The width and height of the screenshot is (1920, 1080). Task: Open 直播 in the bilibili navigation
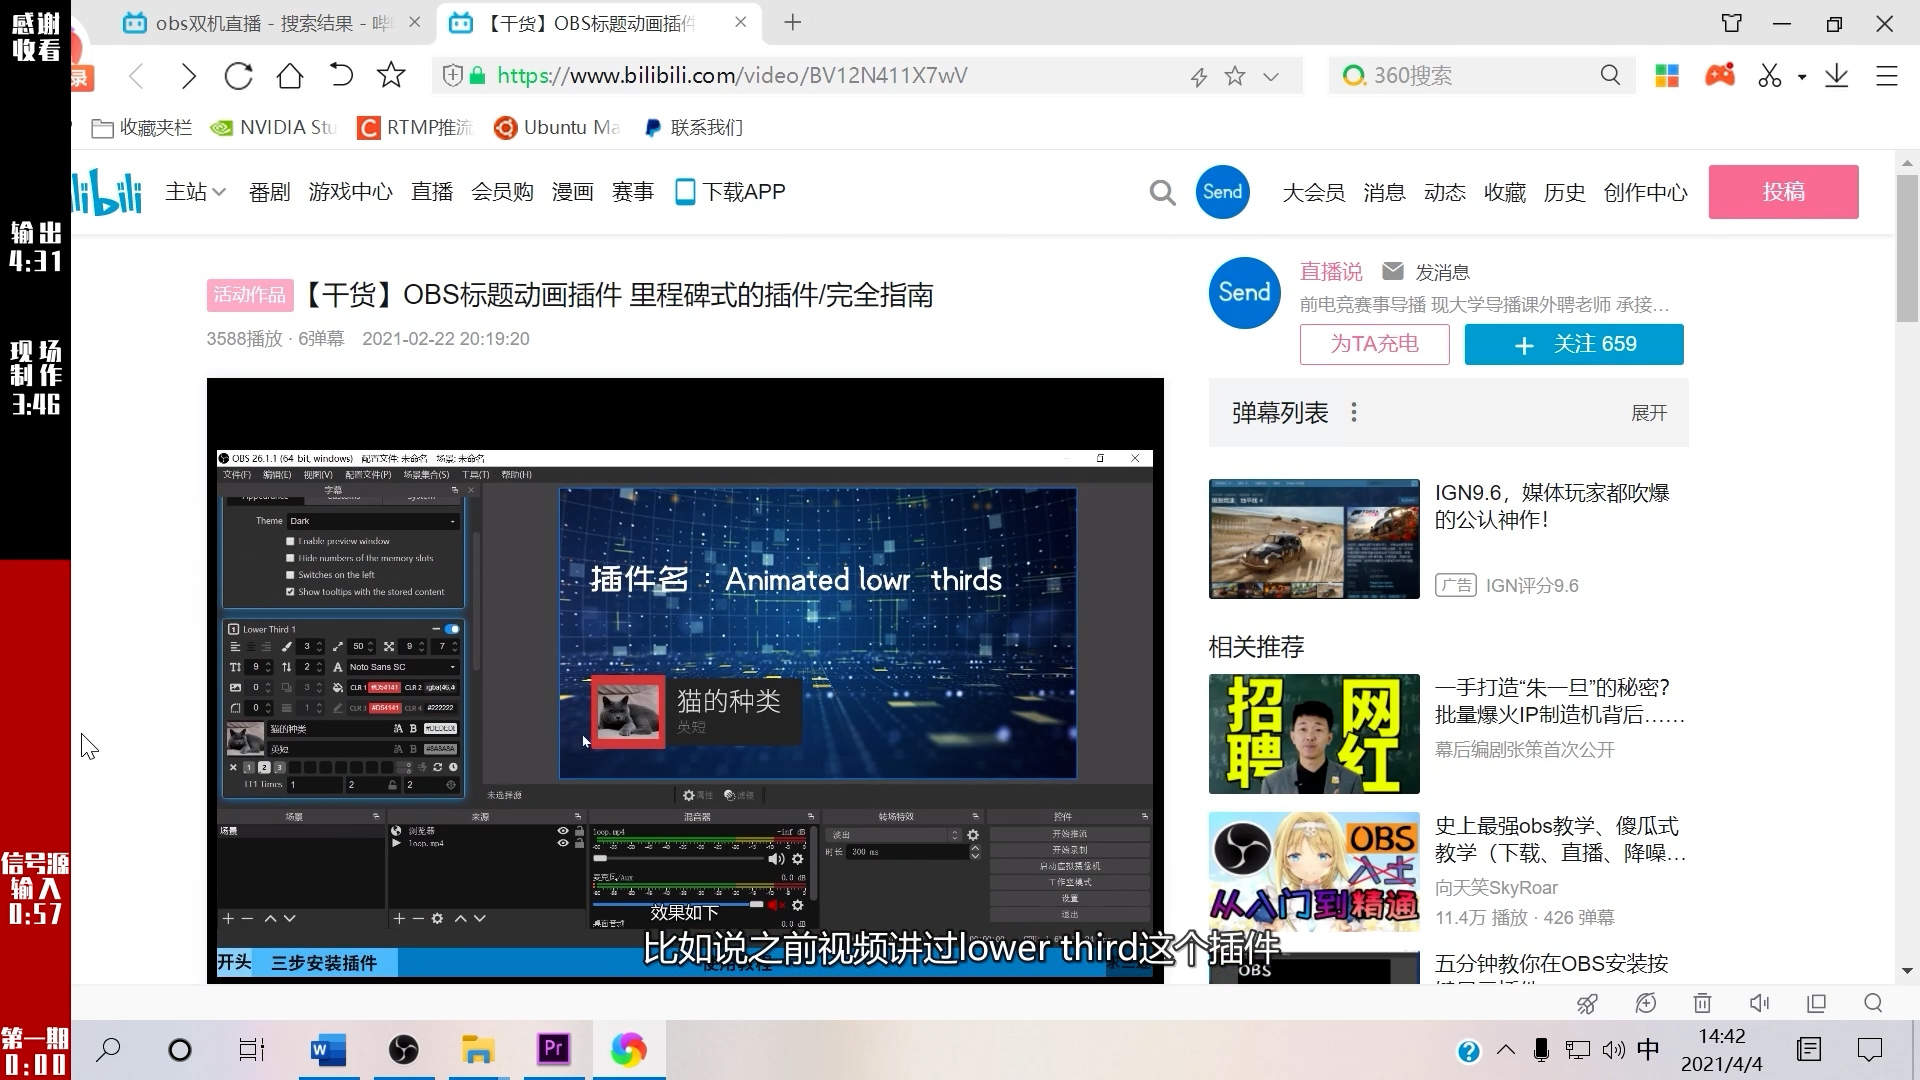click(431, 192)
